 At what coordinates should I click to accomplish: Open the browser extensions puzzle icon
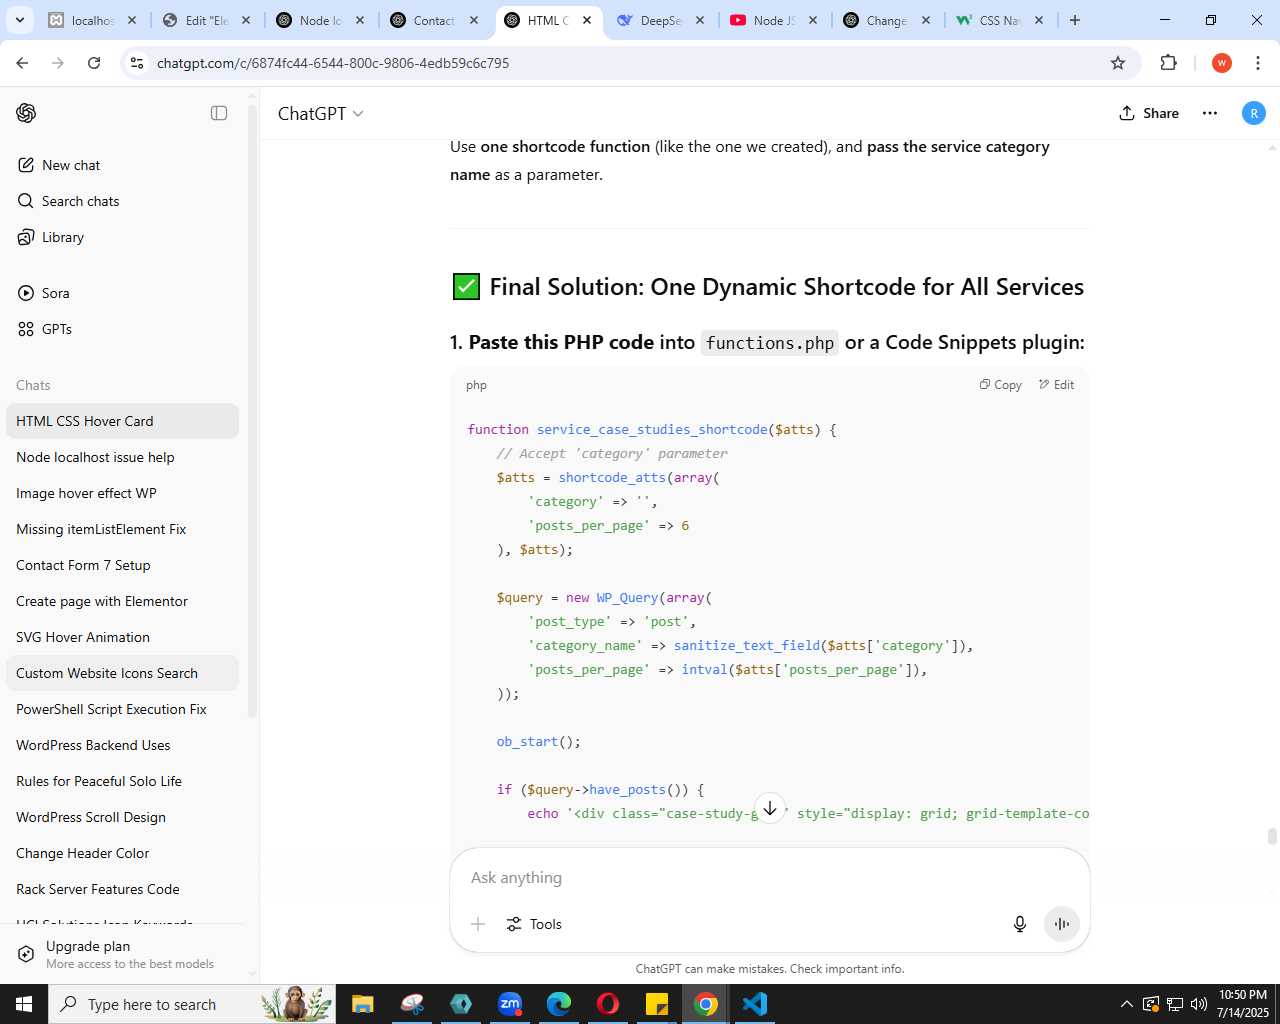[1168, 63]
